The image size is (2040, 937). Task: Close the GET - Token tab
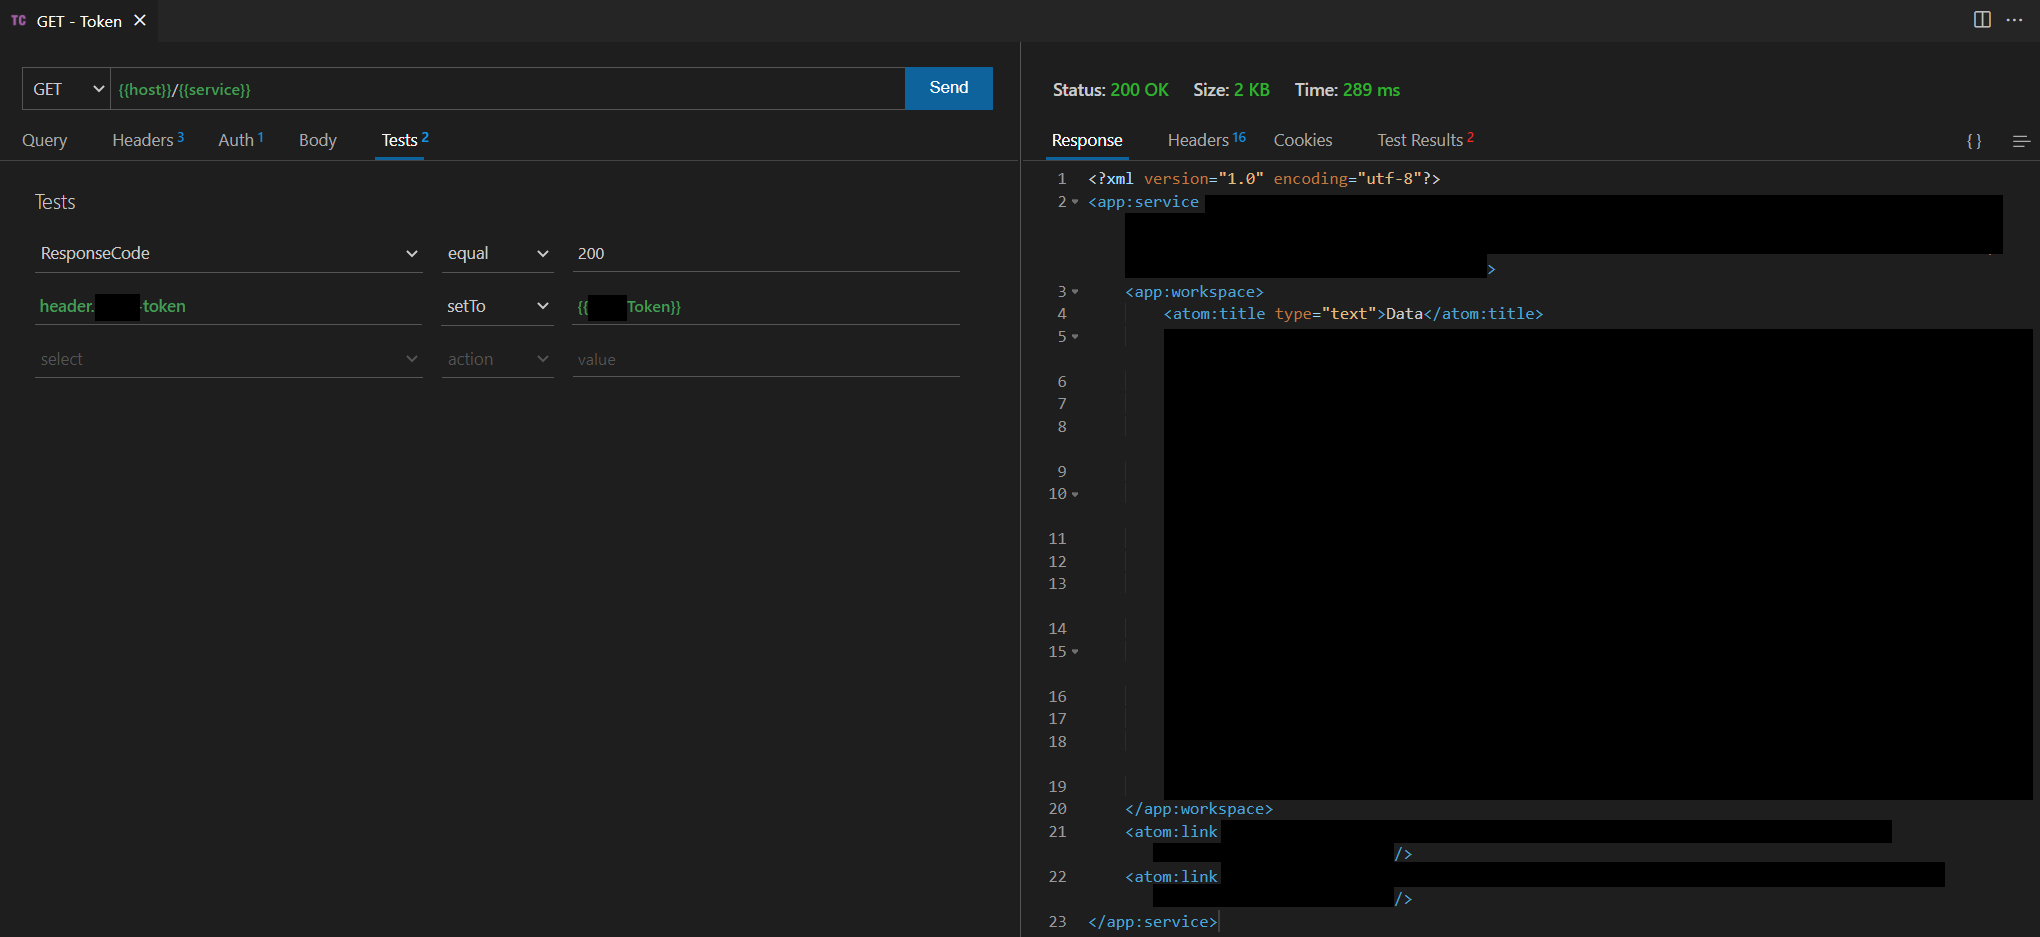click(139, 19)
